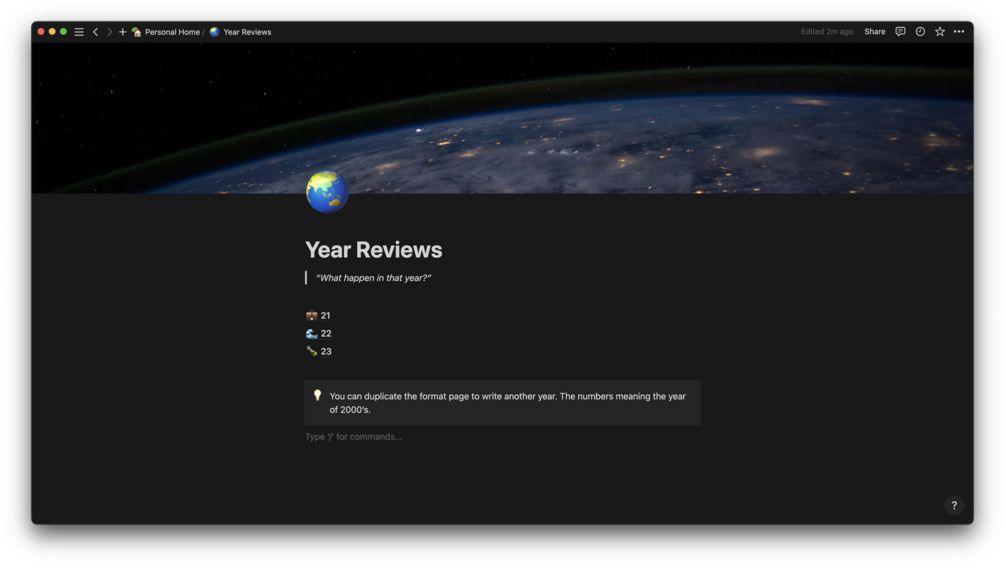Click the quote "What happen in that year?"
Screen dimensions: 1005x566
(x=374, y=278)
